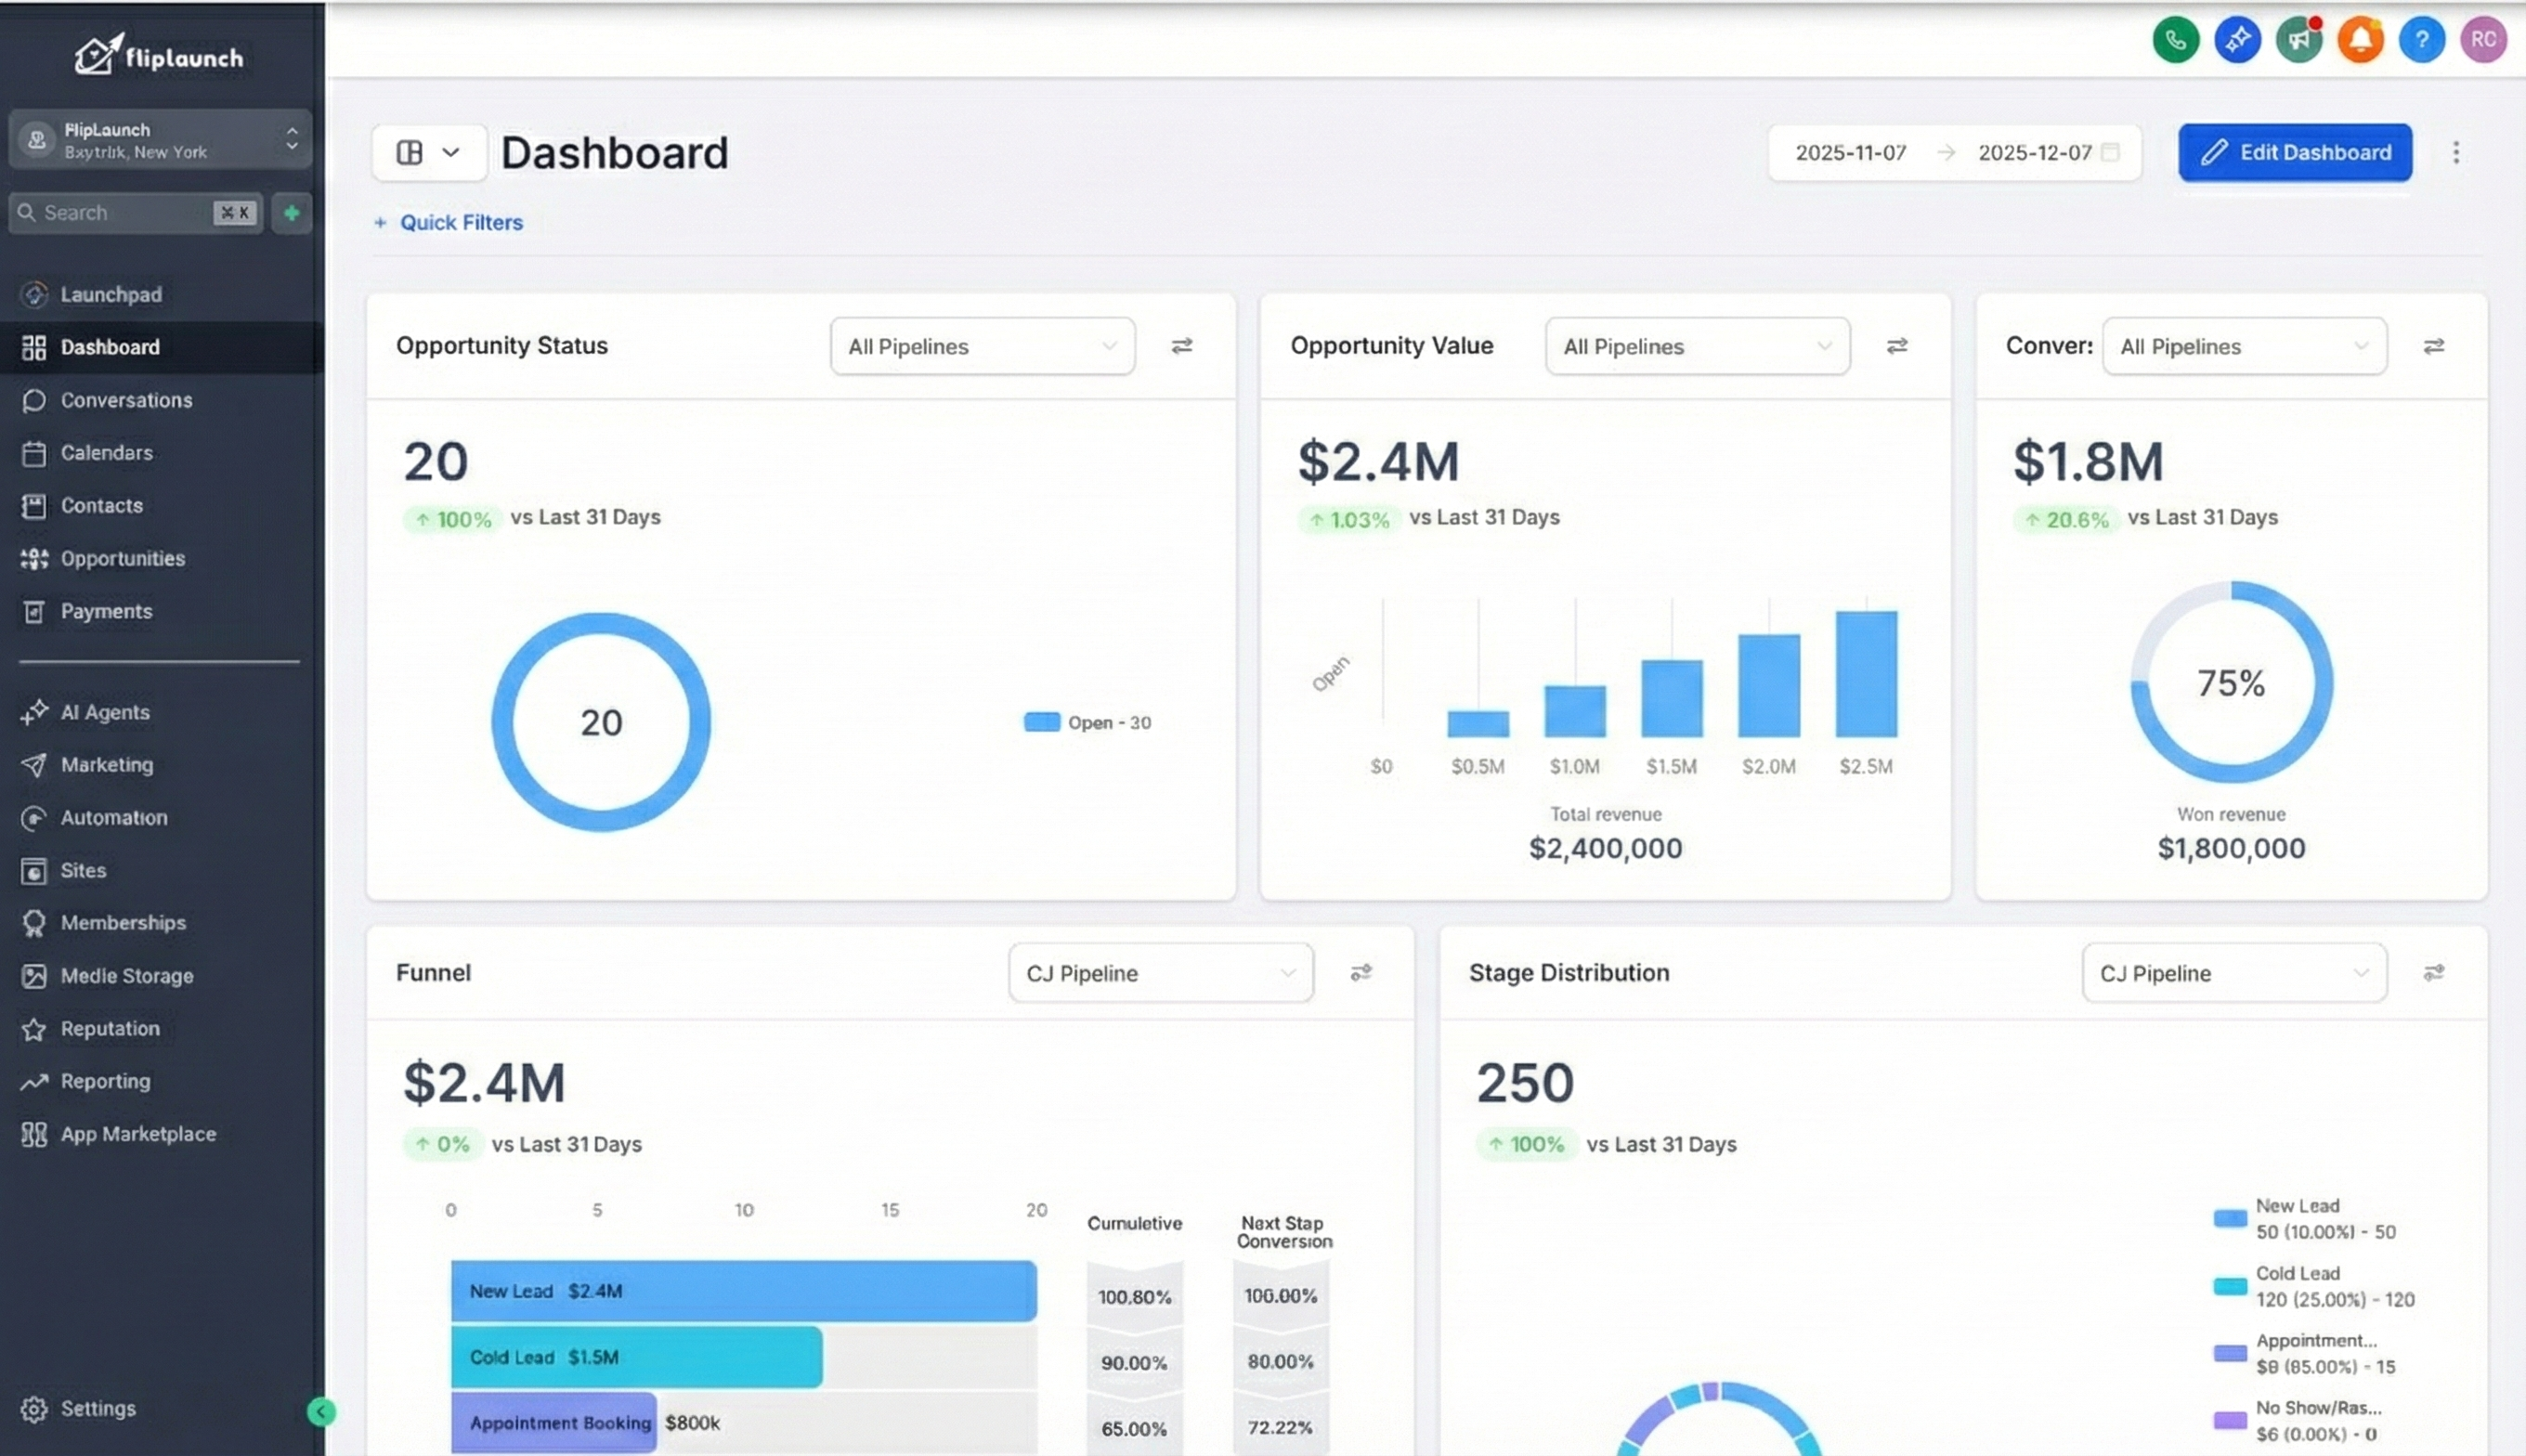Open the blue help question icon
The width and height of the screenshot is (2526, 1456).
click(x=2421, y=40)
